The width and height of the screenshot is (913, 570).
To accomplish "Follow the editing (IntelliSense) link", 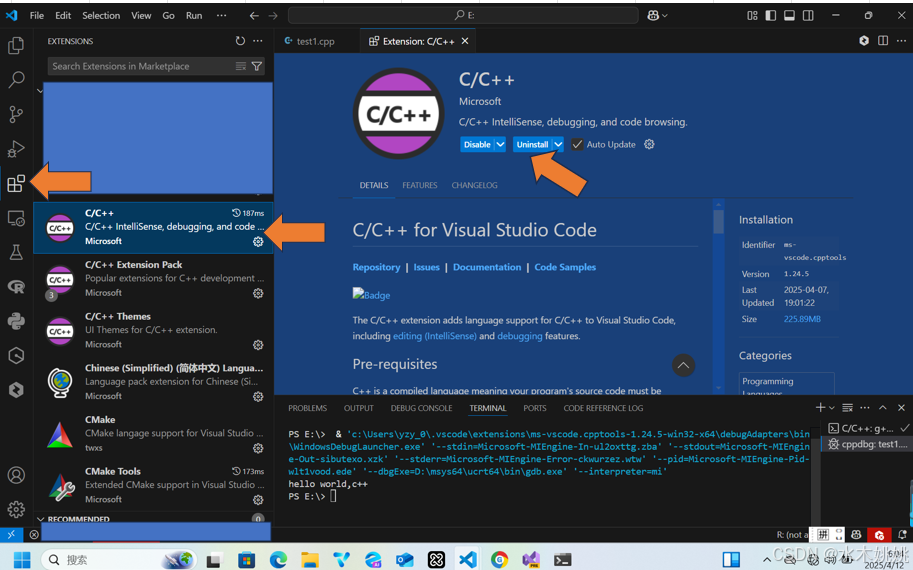I will click(434, 336).
